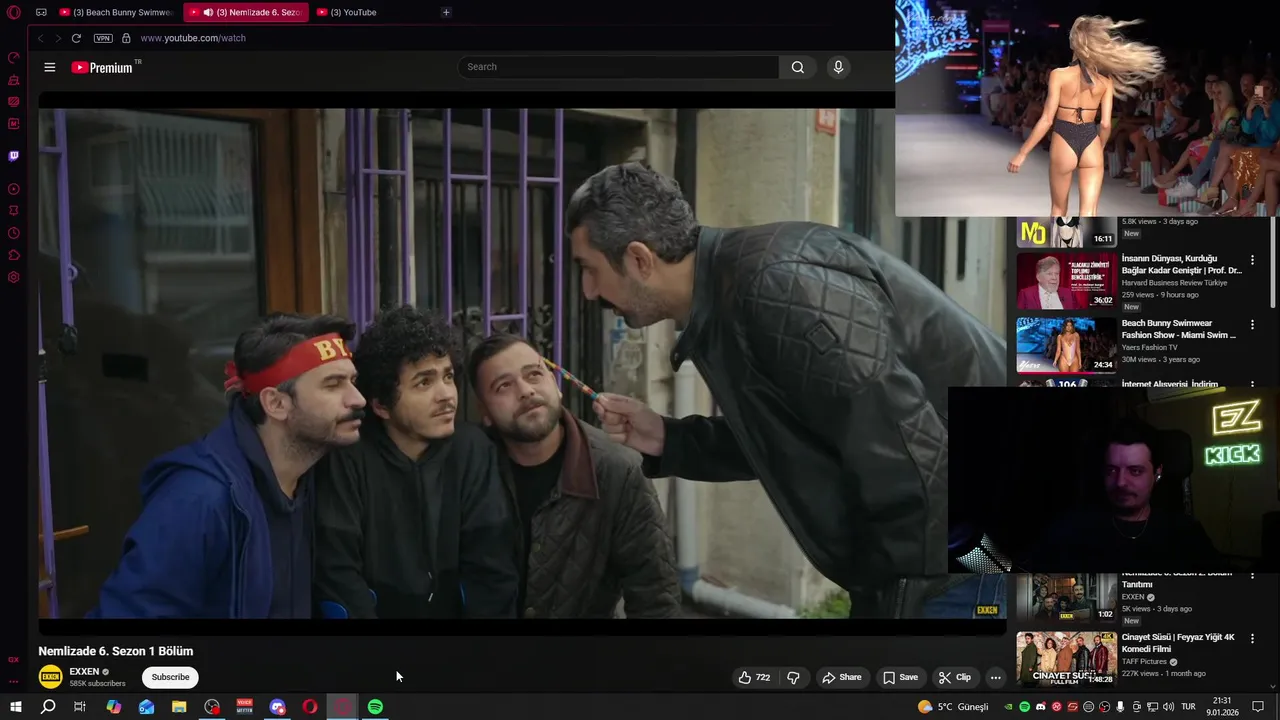
Task: Open Windows notification center
Action: pyautogui.click(x=1258, y=707)
